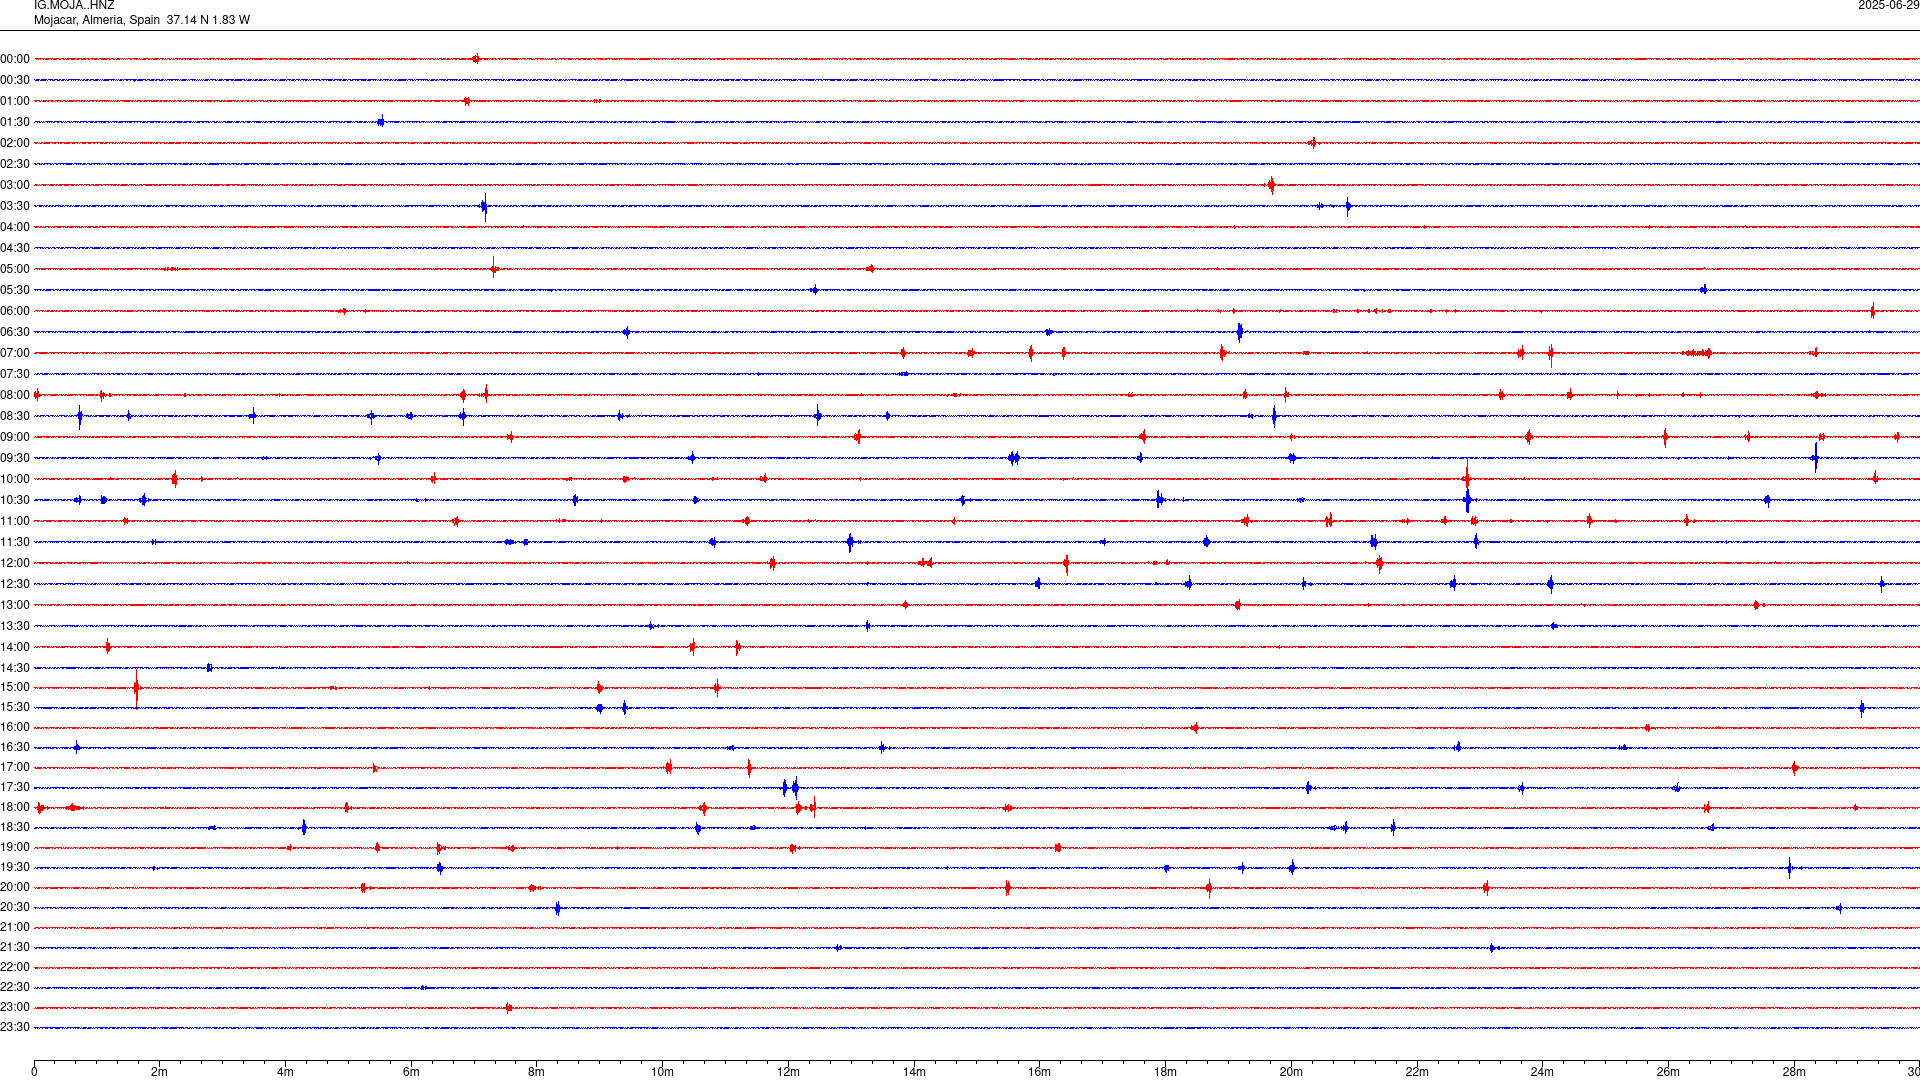Select the 14m axis tick label
Image resolution: width=1920 pixels, height=1080 pixels.
point(914,1072)
